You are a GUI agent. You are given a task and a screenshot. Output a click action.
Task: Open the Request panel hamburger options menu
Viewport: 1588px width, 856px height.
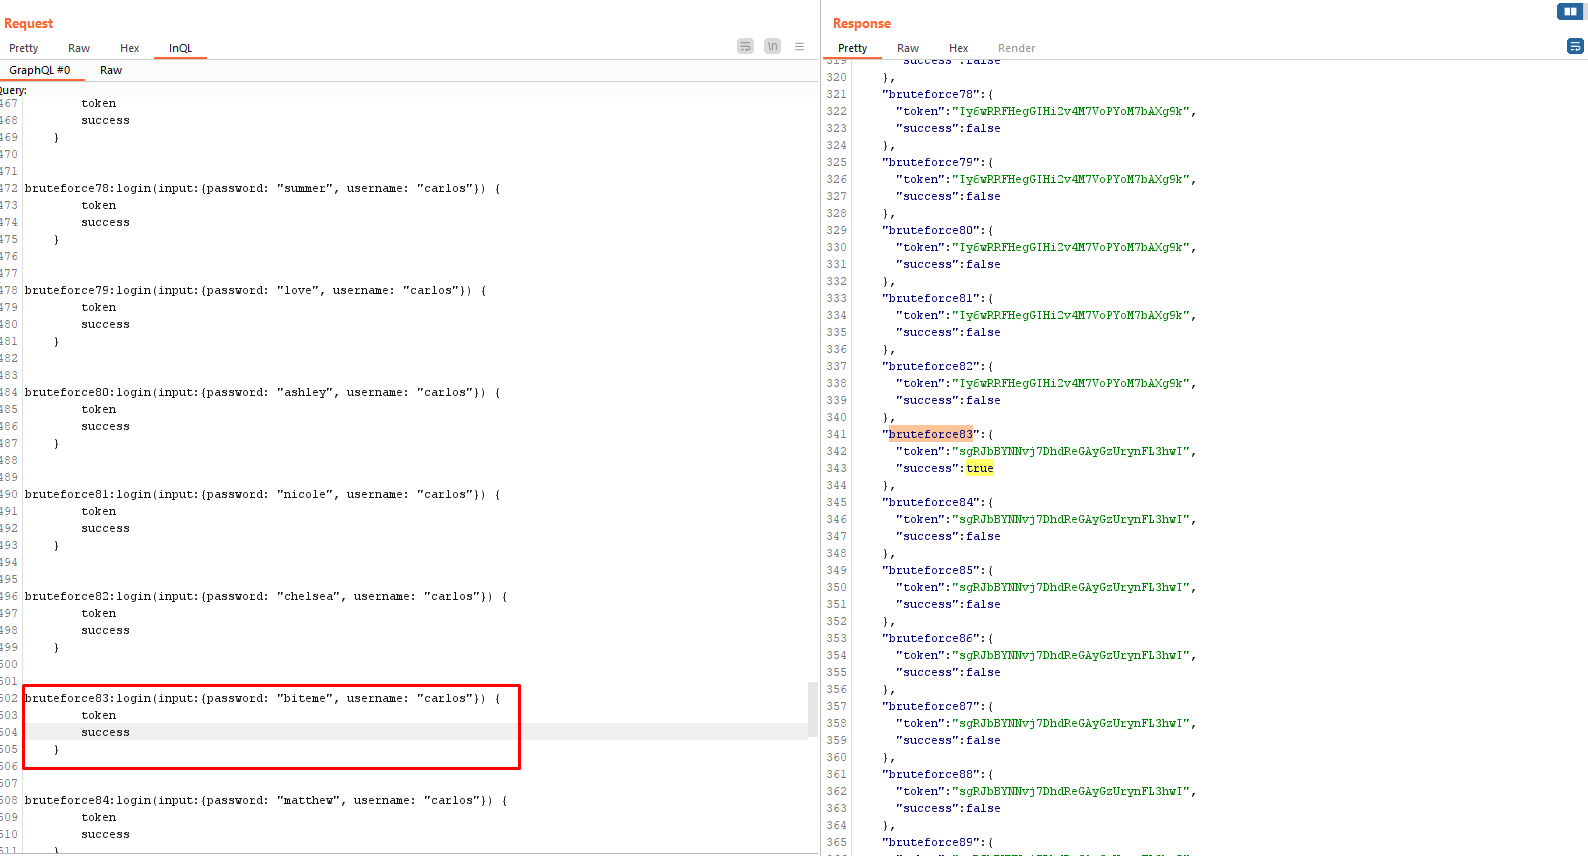pyautogui.click(x=799, y=46)
